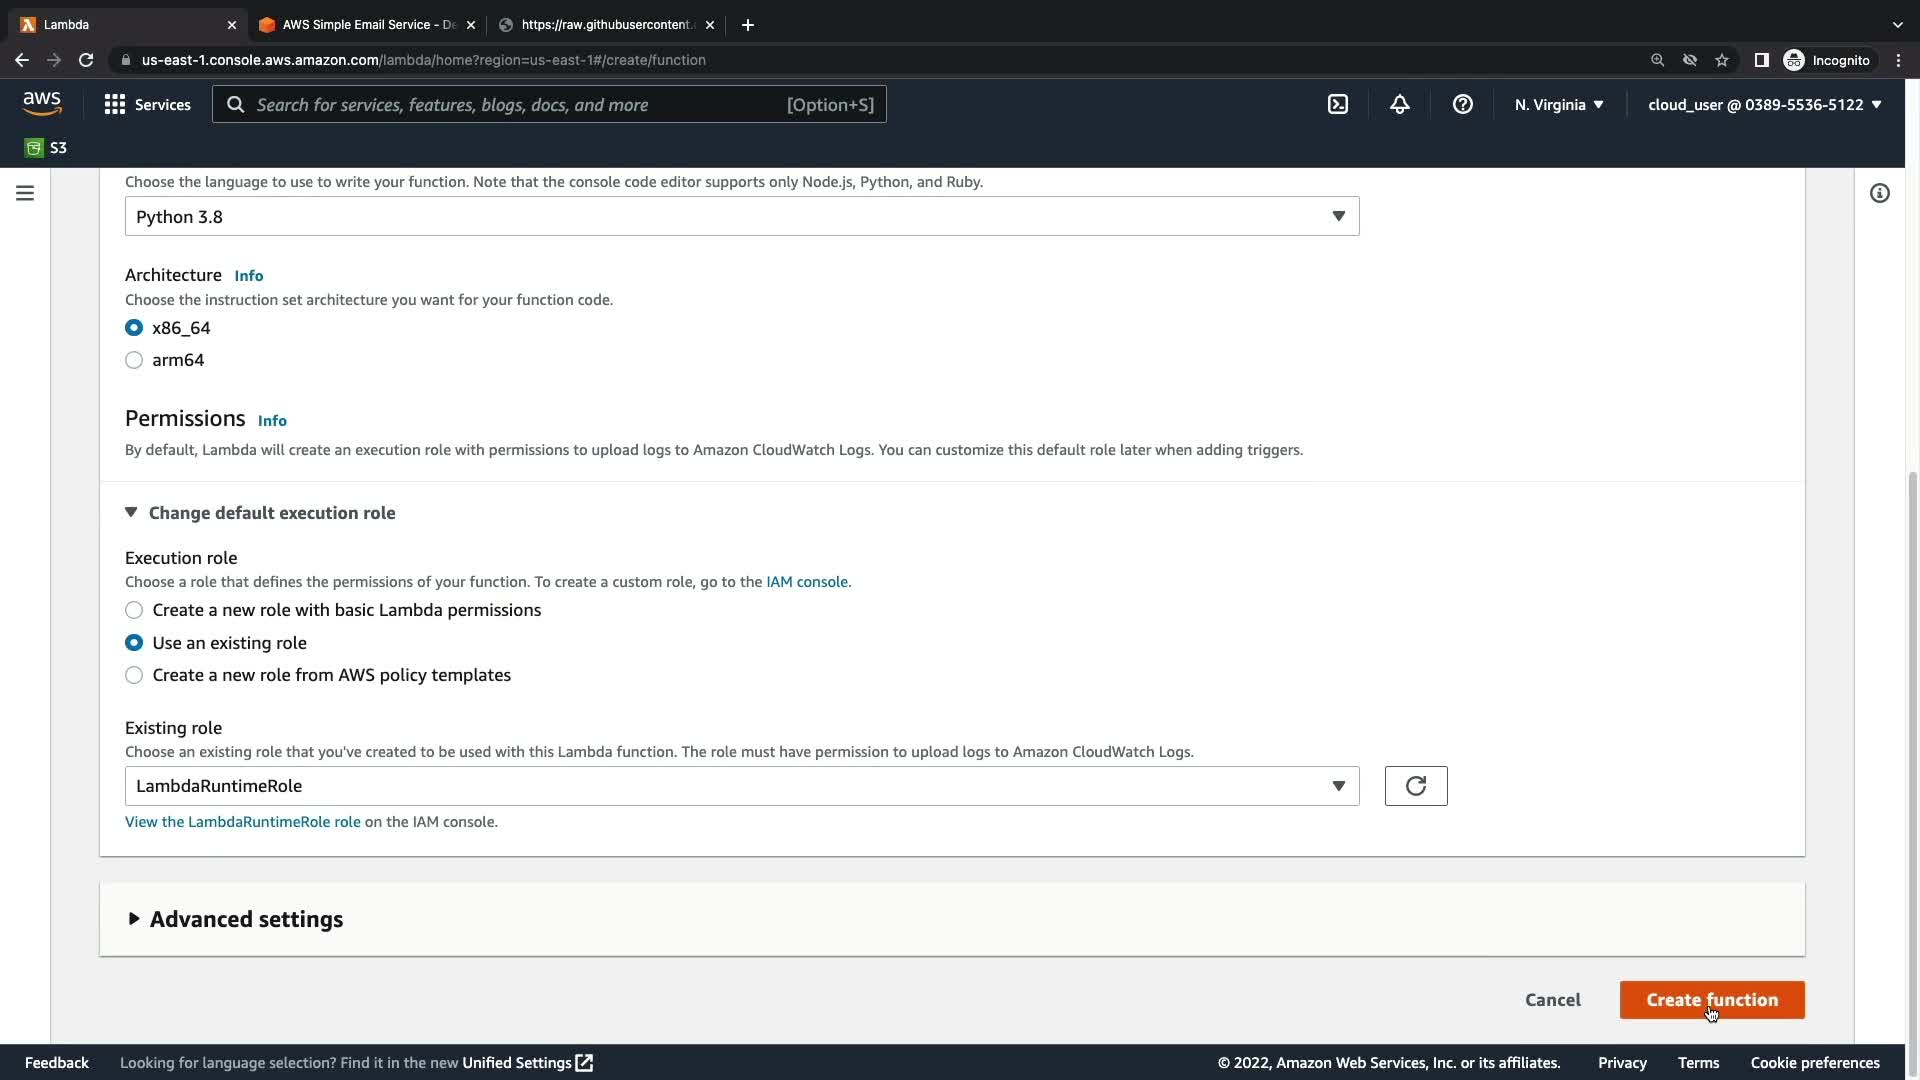
Task: Click the AWS logo home icon
Action: [42, 104]
